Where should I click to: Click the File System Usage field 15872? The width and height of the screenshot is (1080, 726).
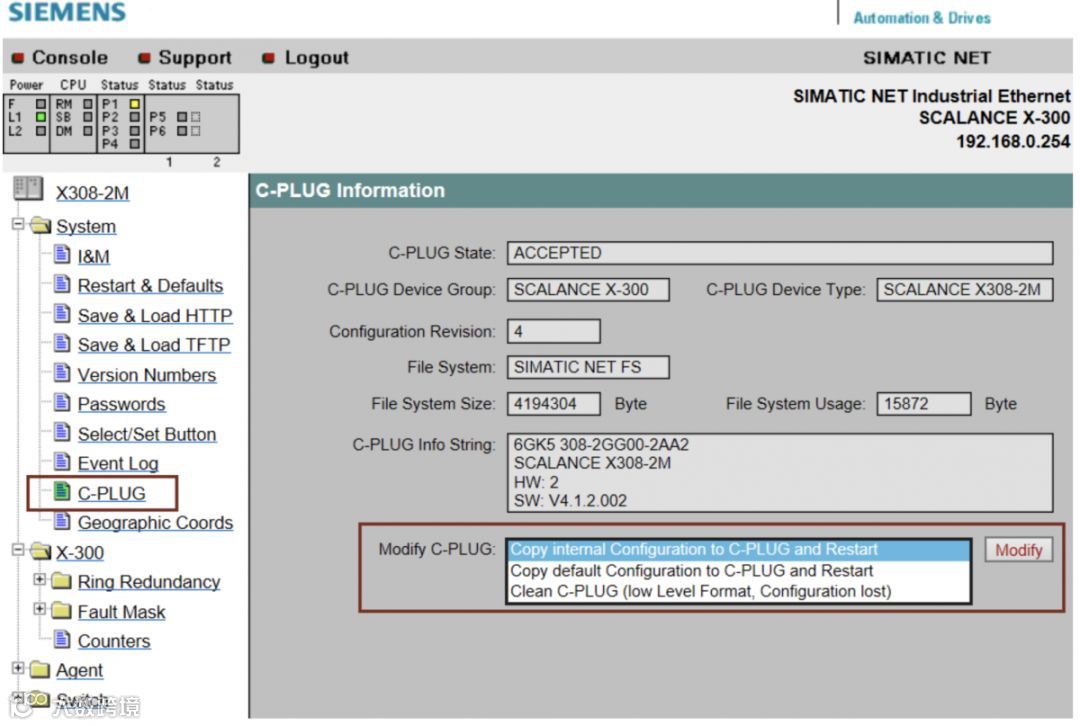pos(924,404)
